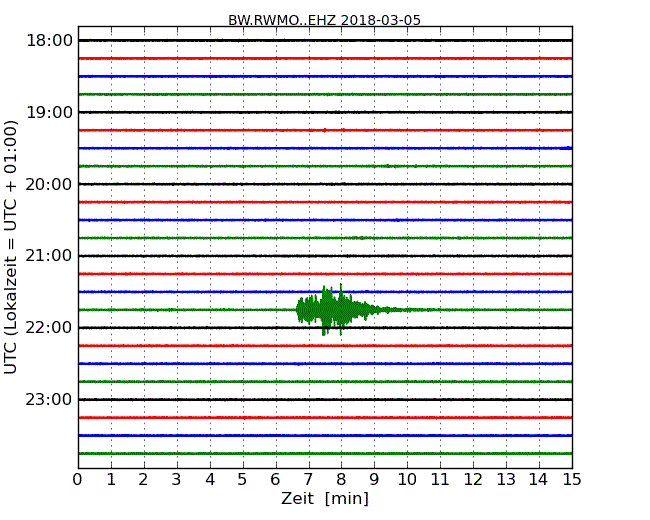Viewport: 650px width, 520px height.
Task: Click x-axis tick label 8
Action: pyautogui.click(x=341, y=480)
